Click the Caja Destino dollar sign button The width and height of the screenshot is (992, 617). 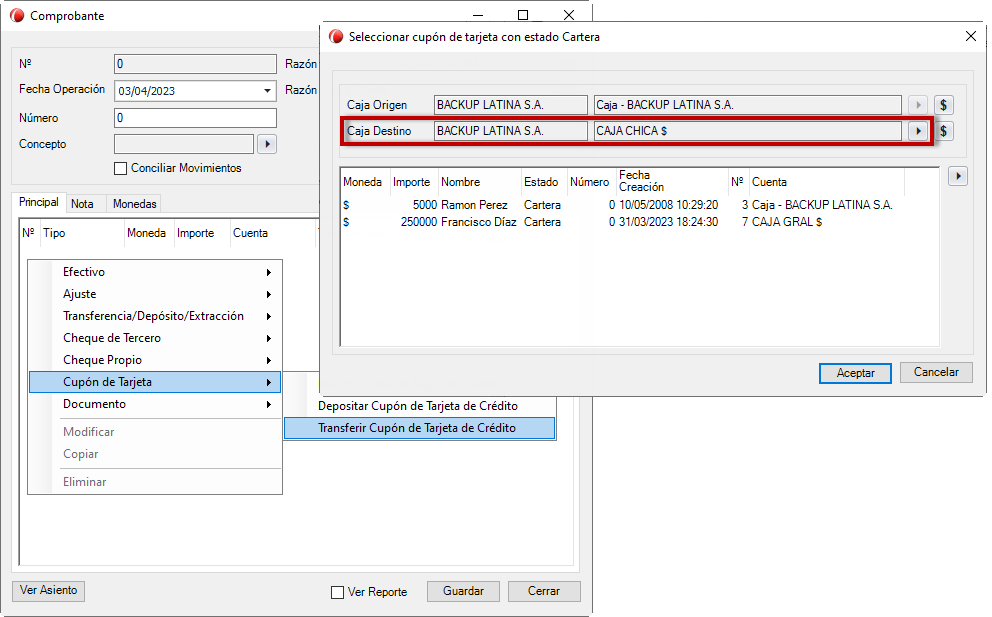coord(943,131)
